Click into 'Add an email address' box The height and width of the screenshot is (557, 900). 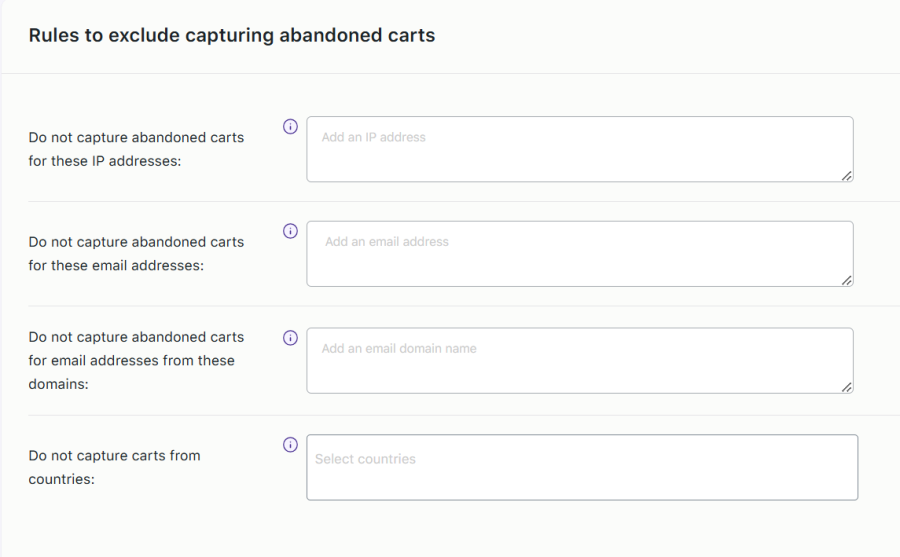pos(579,254)
